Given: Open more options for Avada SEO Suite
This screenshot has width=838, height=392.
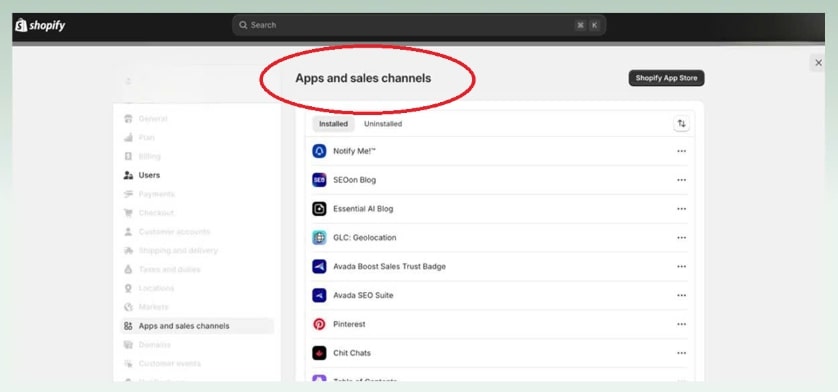Looking at the screenshot, I should (x=681, y=296).
